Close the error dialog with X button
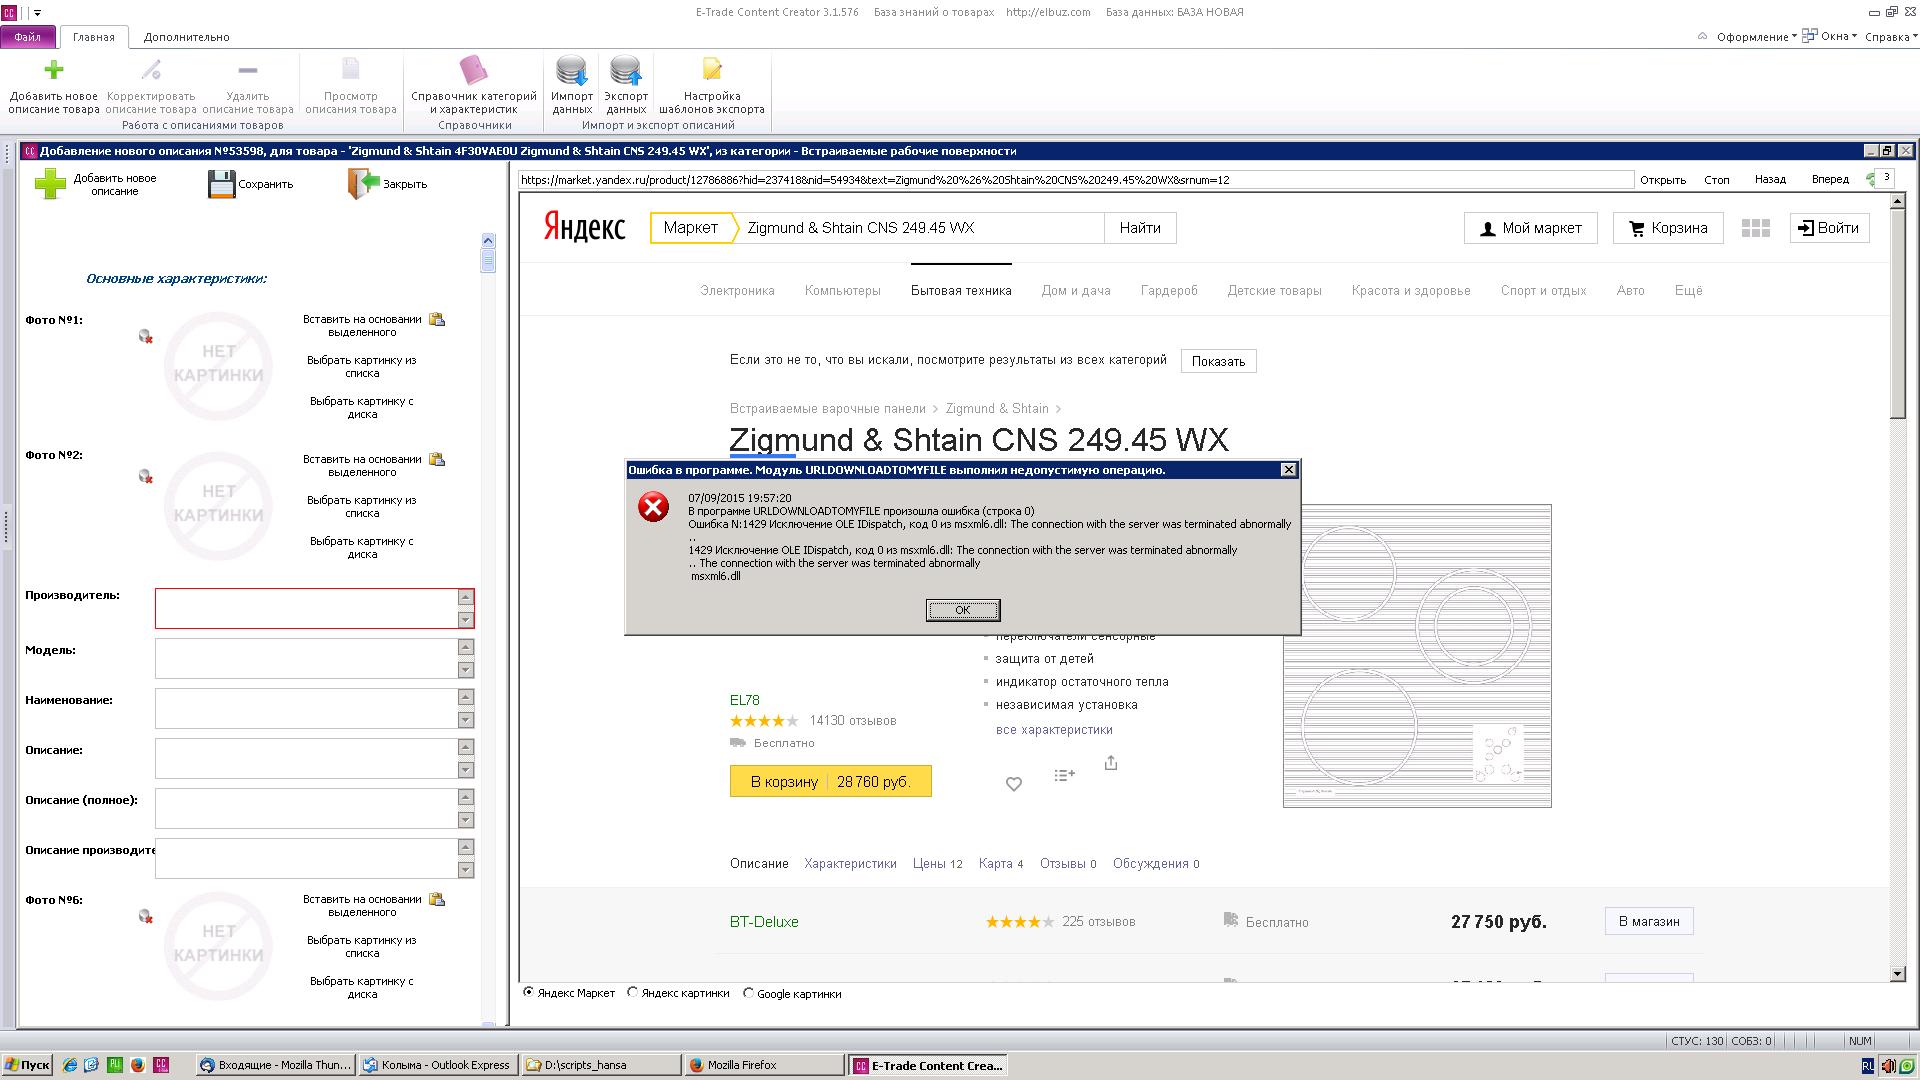The image size is (1920, 1080). click(1289, 470)
